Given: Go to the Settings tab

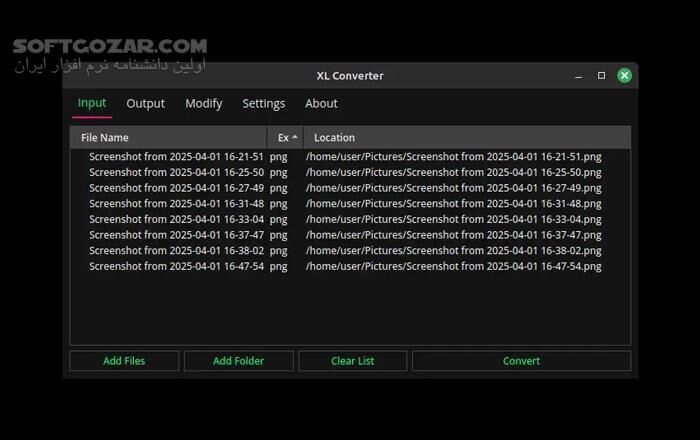Looking at the screenshot, I should click(x=263, y=103).
